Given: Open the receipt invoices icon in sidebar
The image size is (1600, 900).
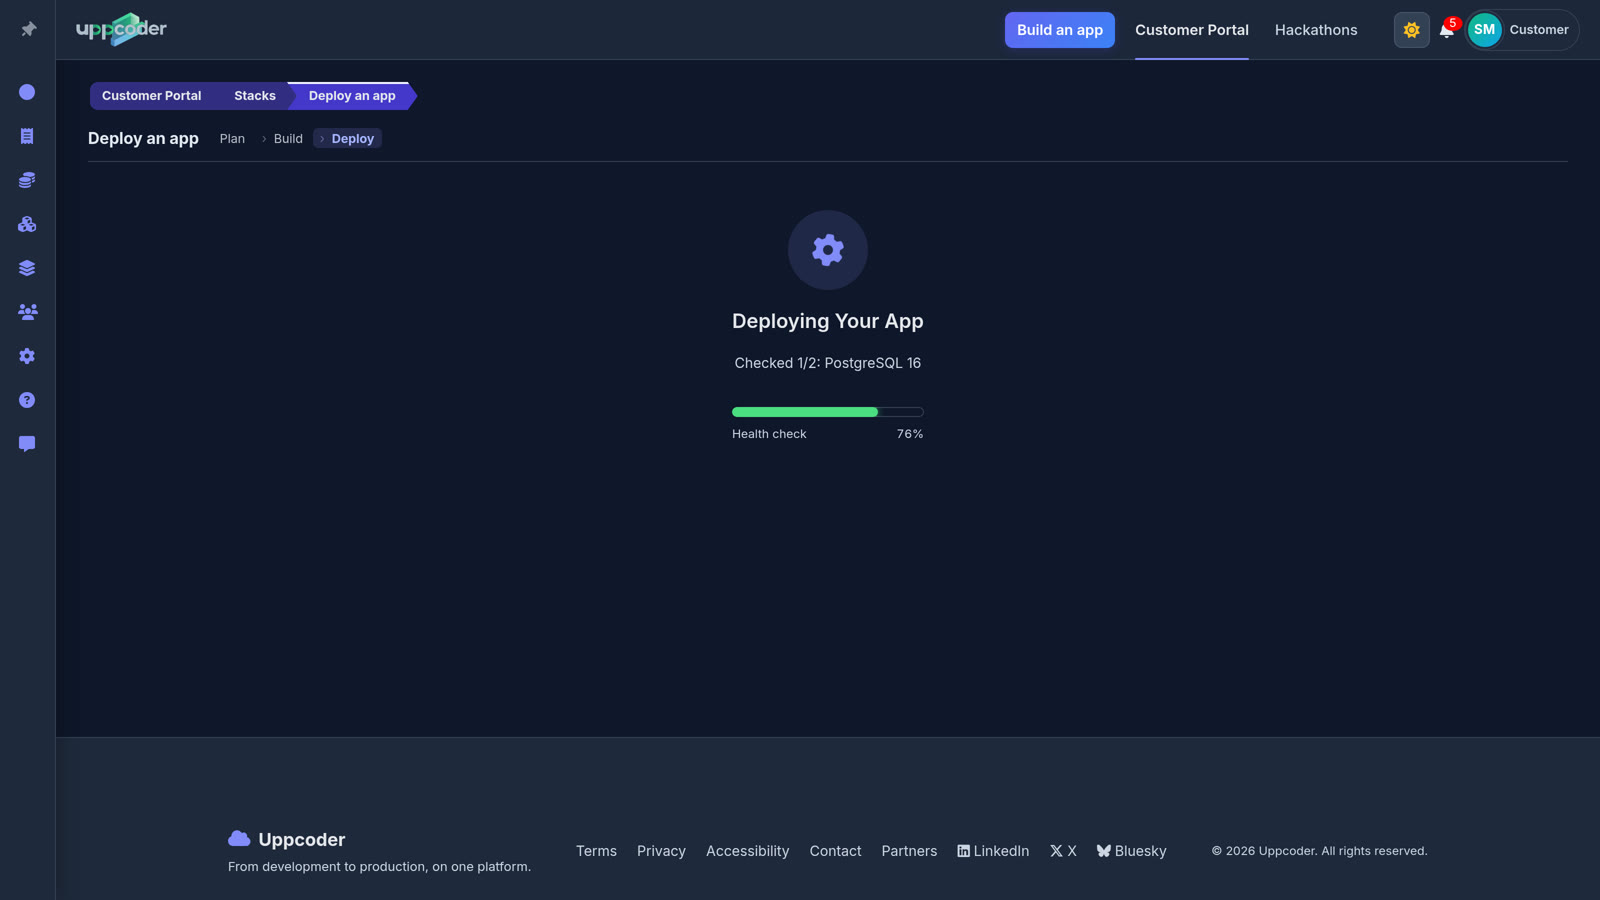Looking at the screenshot, I should point(27,136).
